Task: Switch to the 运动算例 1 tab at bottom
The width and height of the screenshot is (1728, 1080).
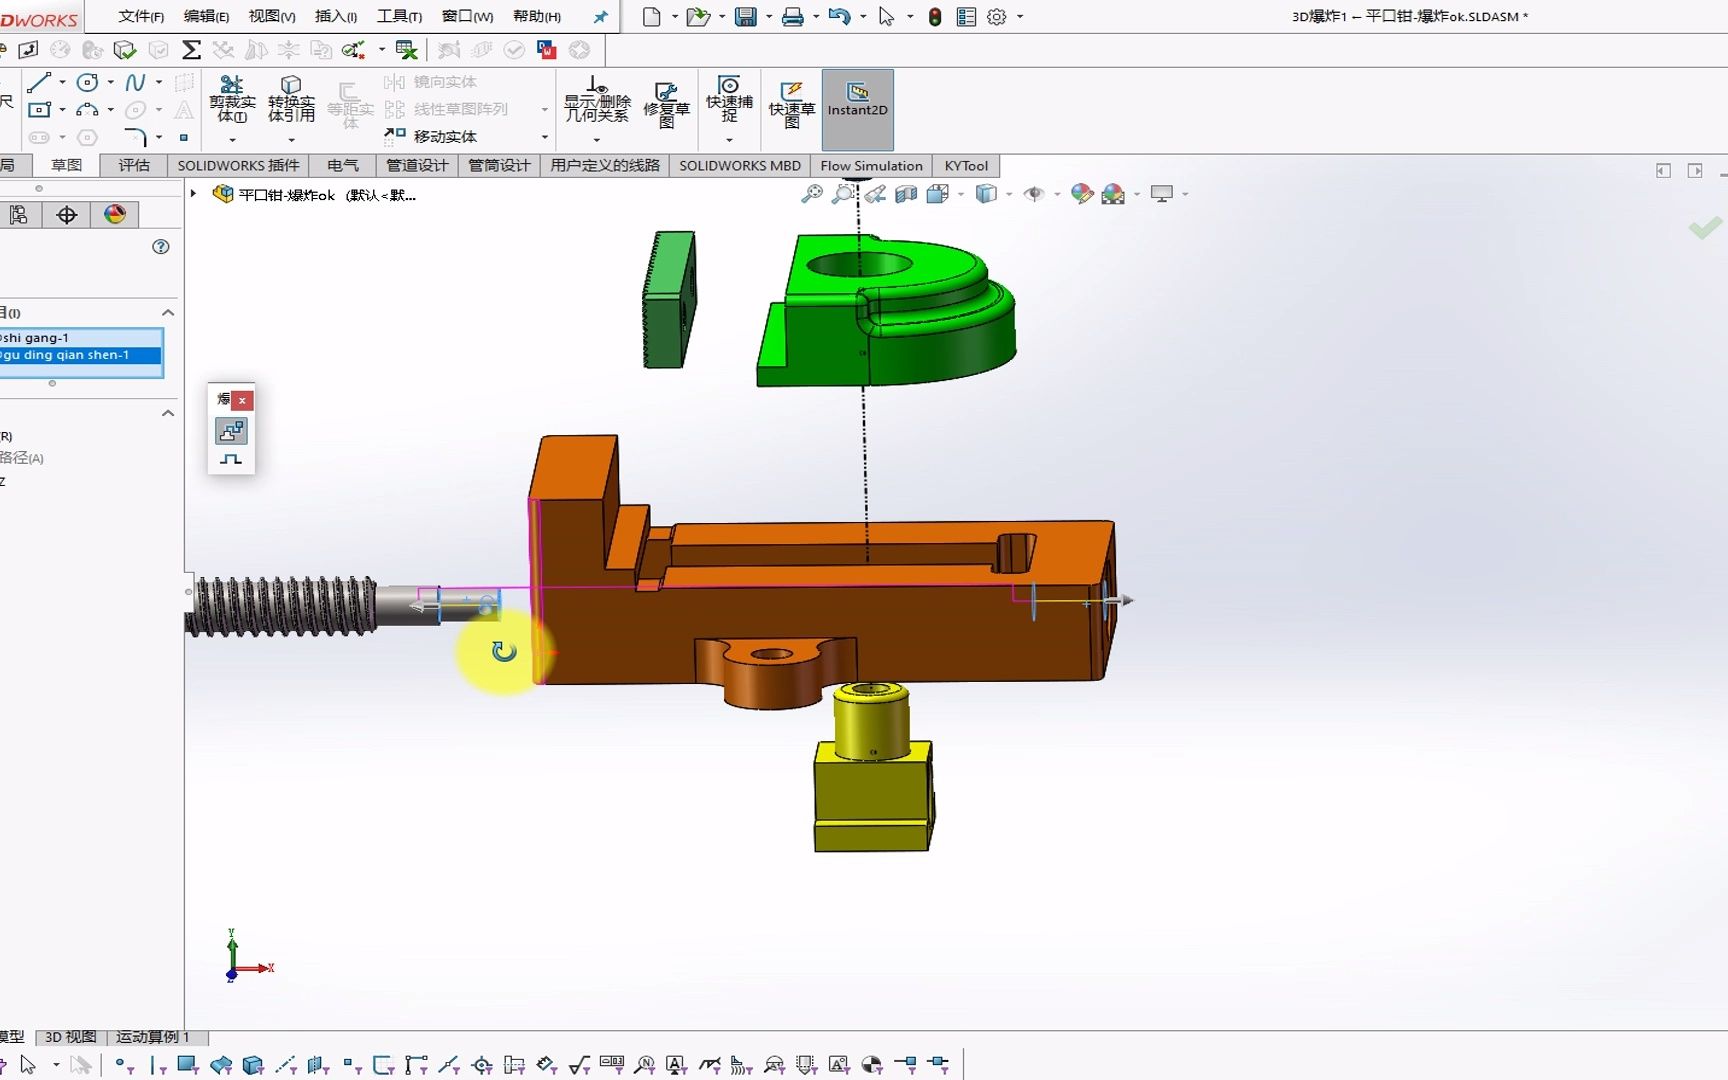Action: 155,1037
